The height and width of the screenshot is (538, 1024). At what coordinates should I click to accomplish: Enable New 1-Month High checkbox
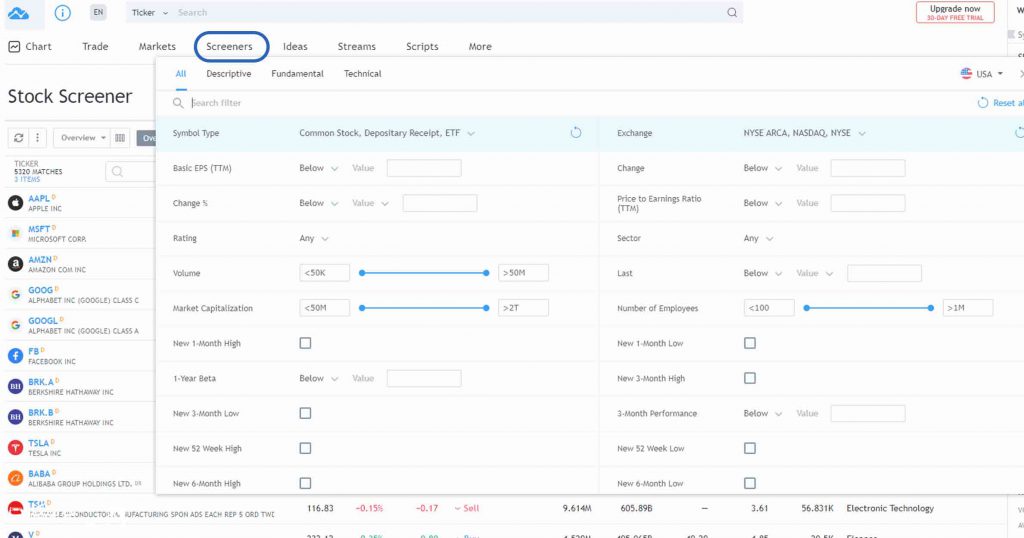[x=305, y=343]
